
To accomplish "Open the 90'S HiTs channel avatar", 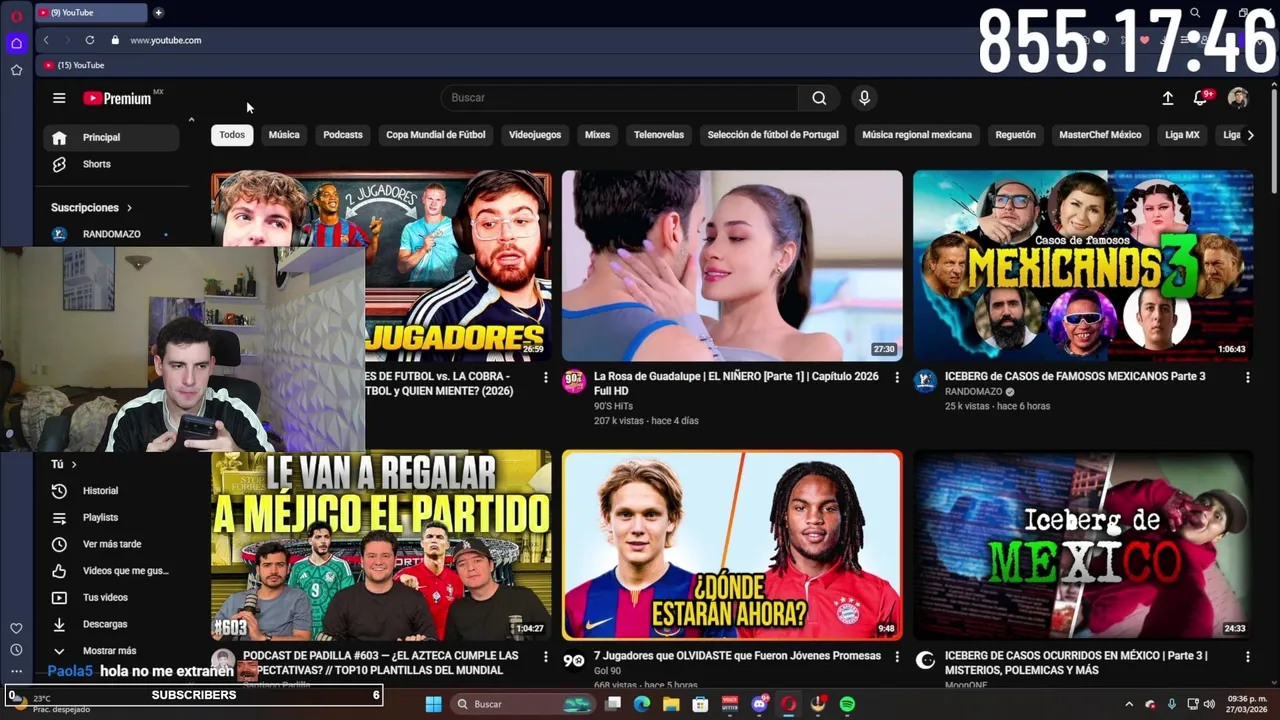I will coord(574,381).
